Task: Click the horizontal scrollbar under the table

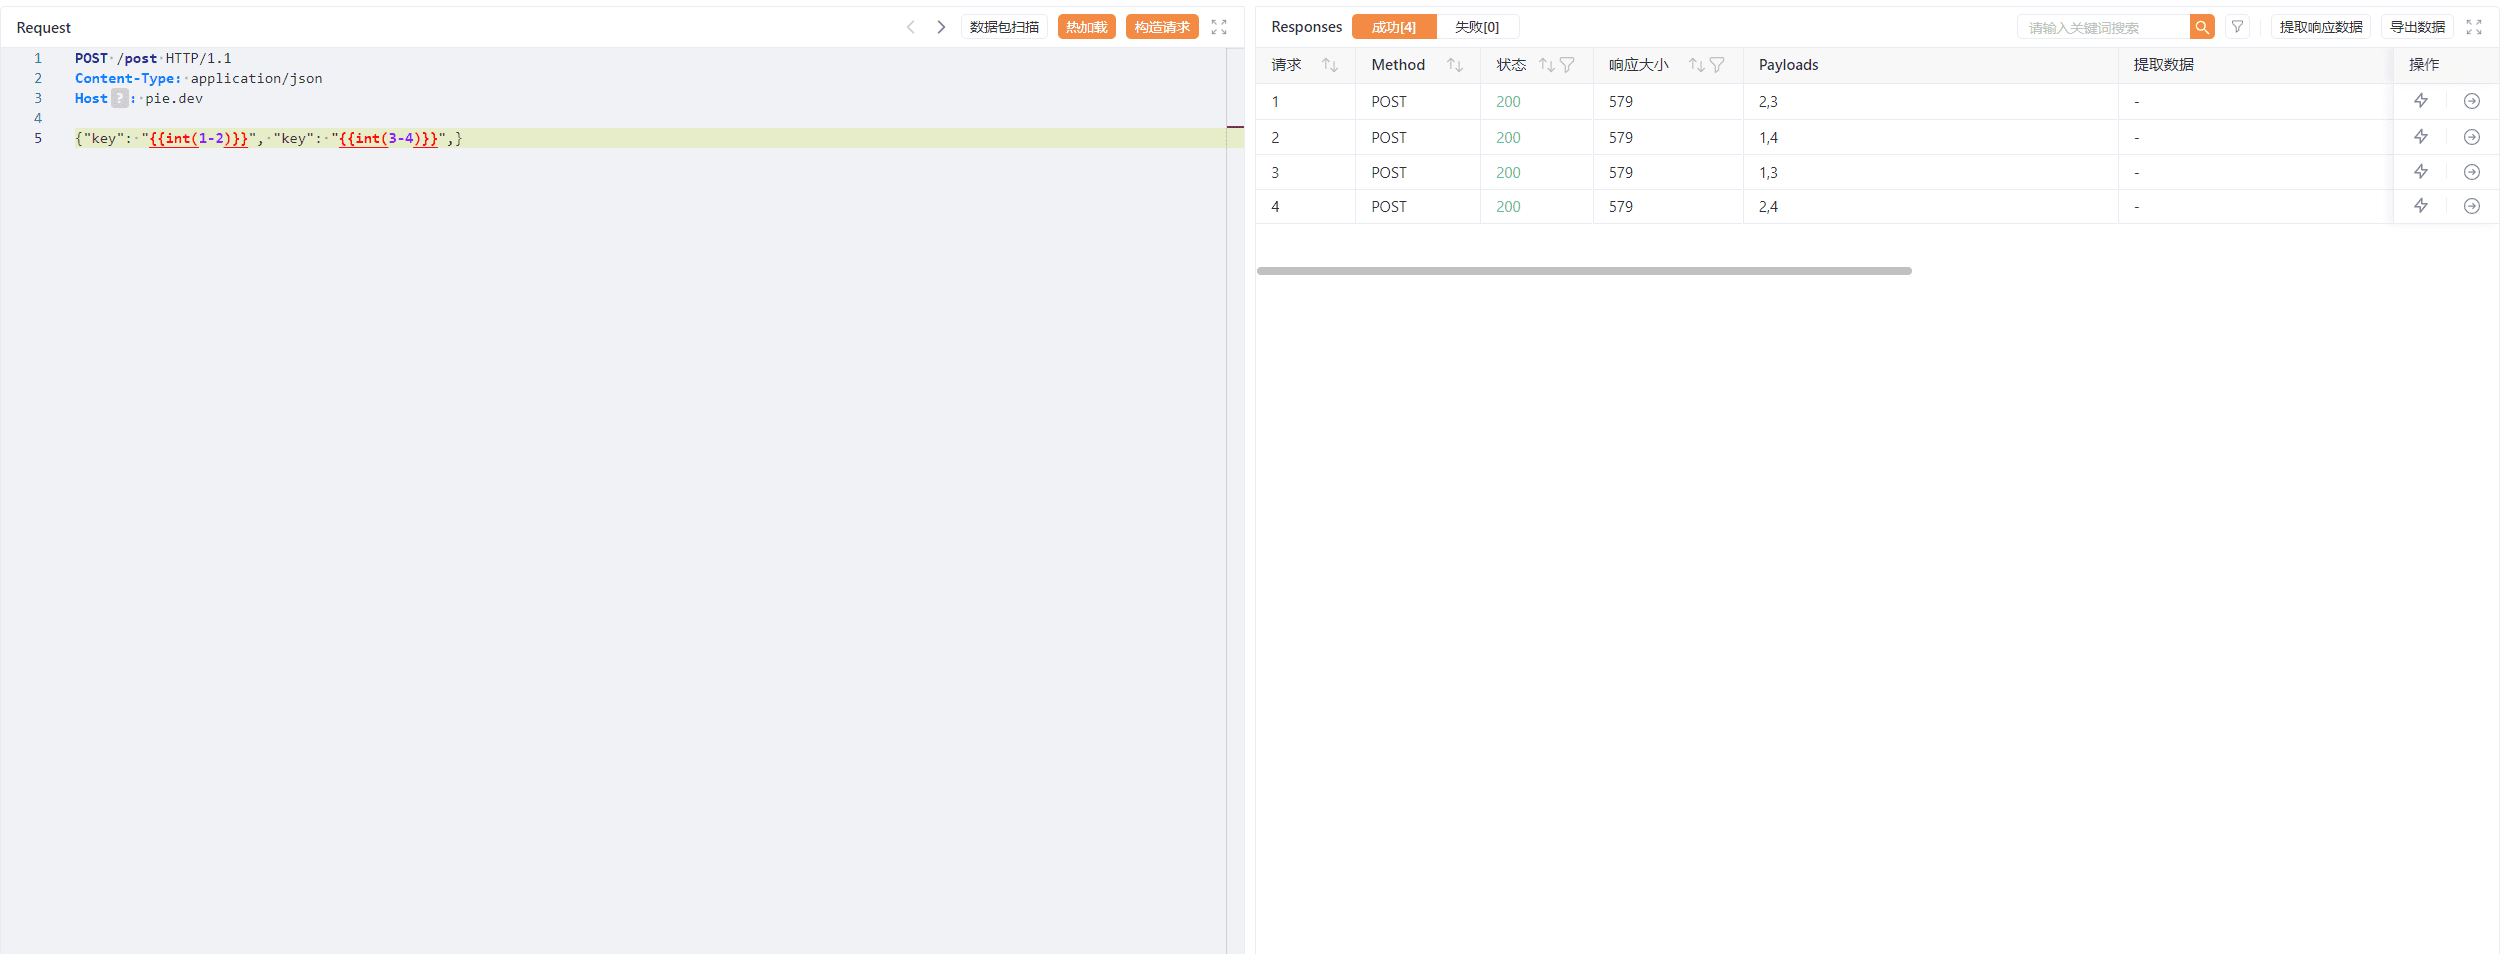Action: 1583,271
